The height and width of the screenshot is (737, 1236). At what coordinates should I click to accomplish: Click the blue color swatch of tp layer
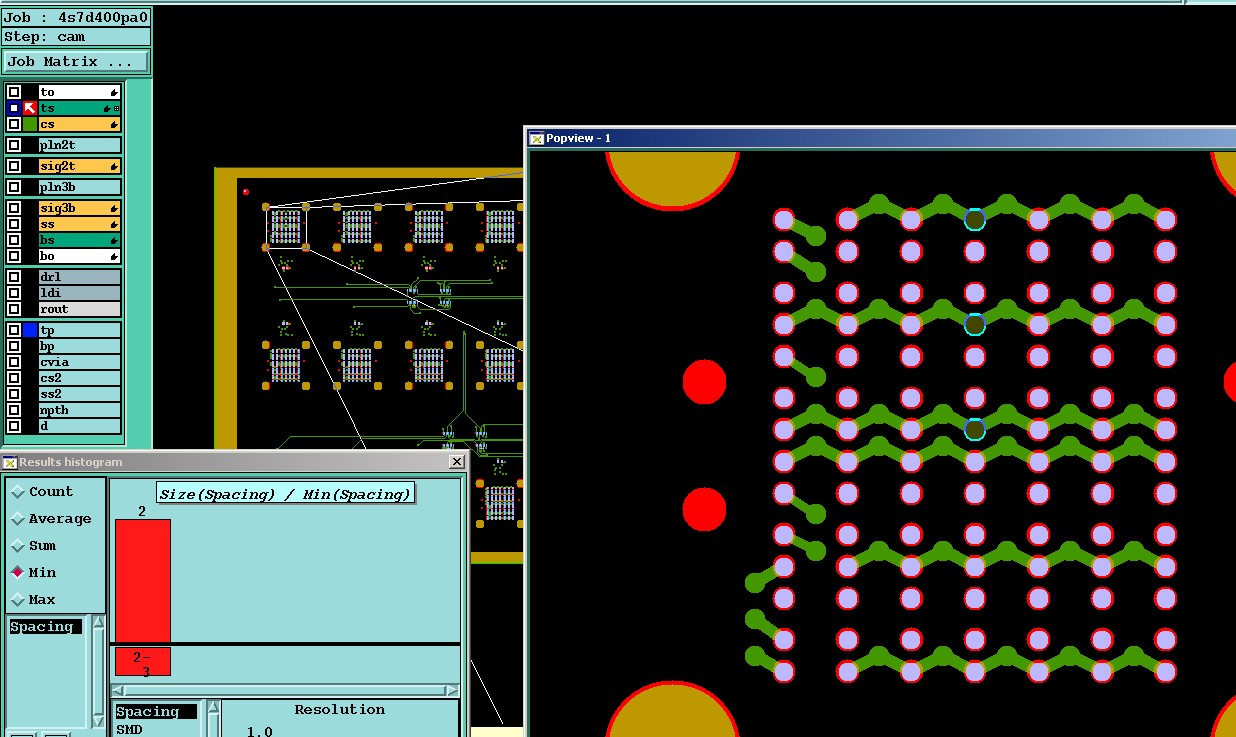click(30, 330)
